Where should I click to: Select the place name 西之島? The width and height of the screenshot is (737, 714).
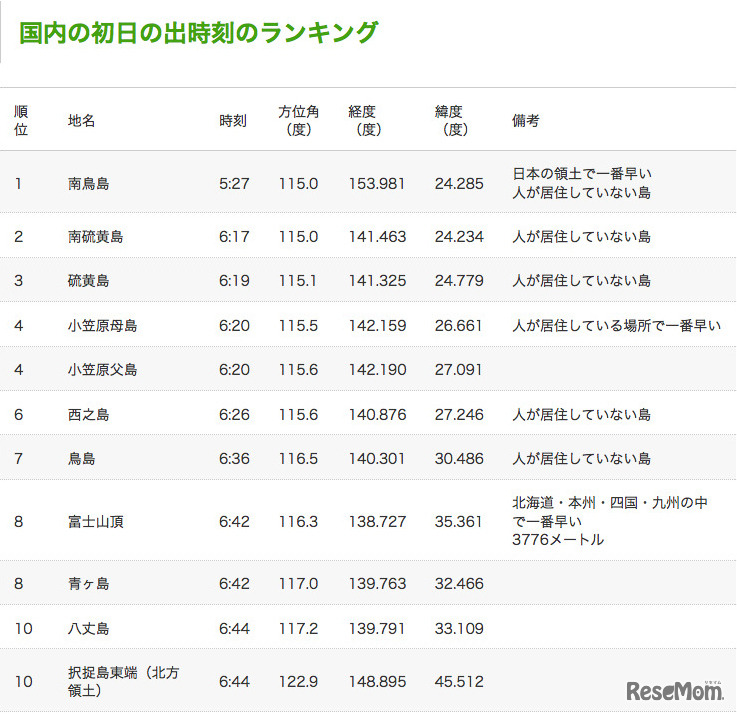(x=88, y=415)
